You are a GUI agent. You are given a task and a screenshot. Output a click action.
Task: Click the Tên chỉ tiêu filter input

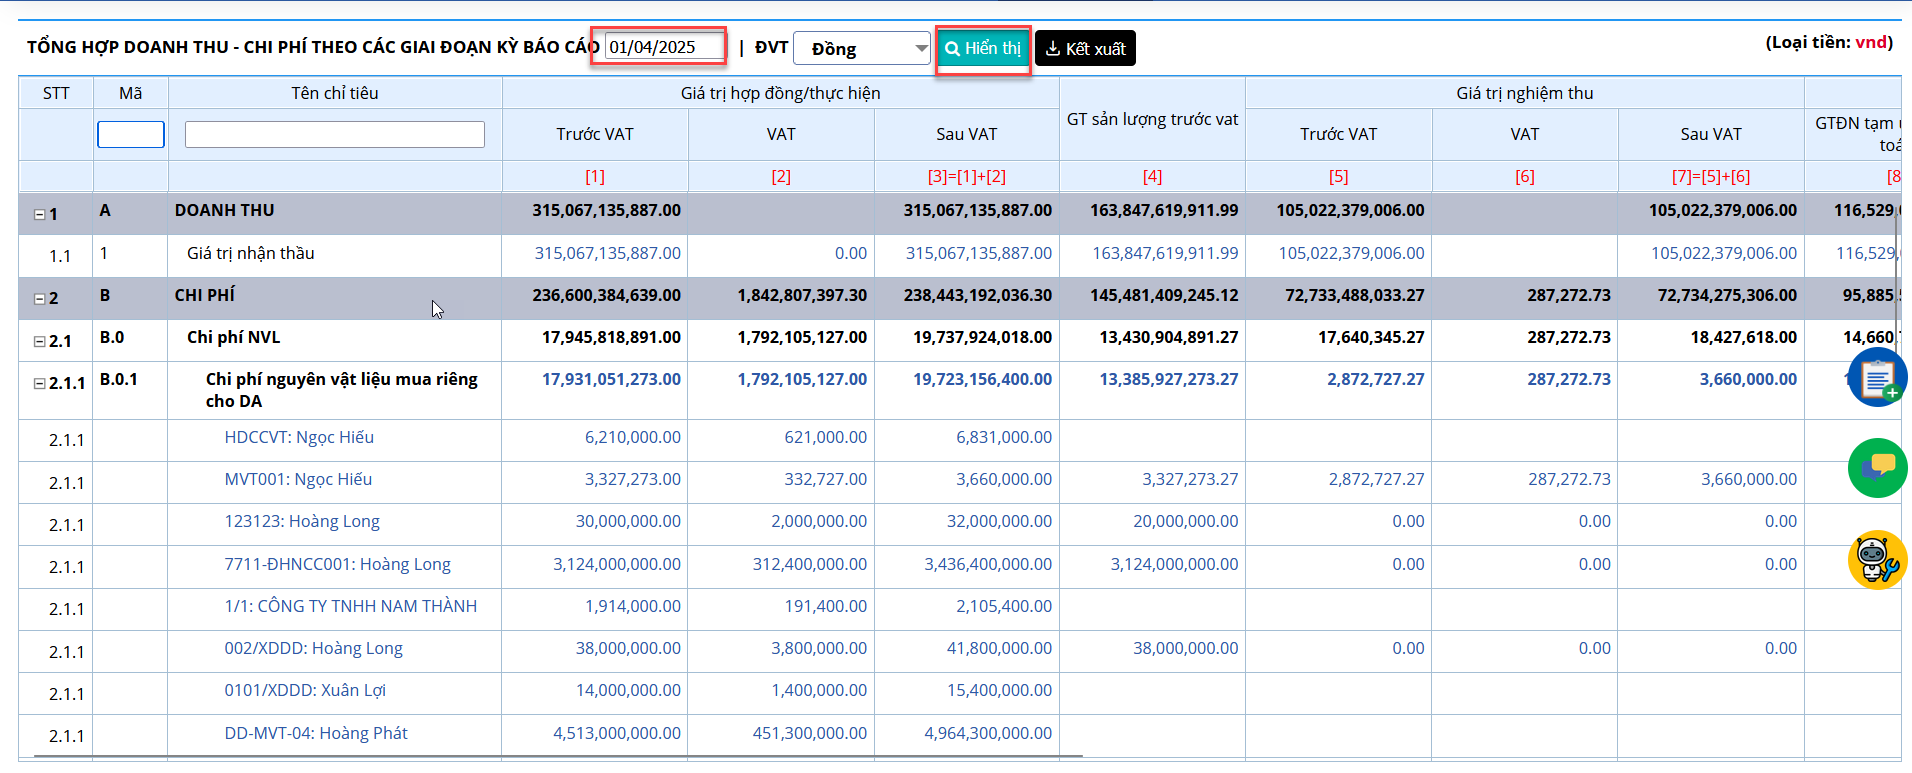(x=335, y=134)
